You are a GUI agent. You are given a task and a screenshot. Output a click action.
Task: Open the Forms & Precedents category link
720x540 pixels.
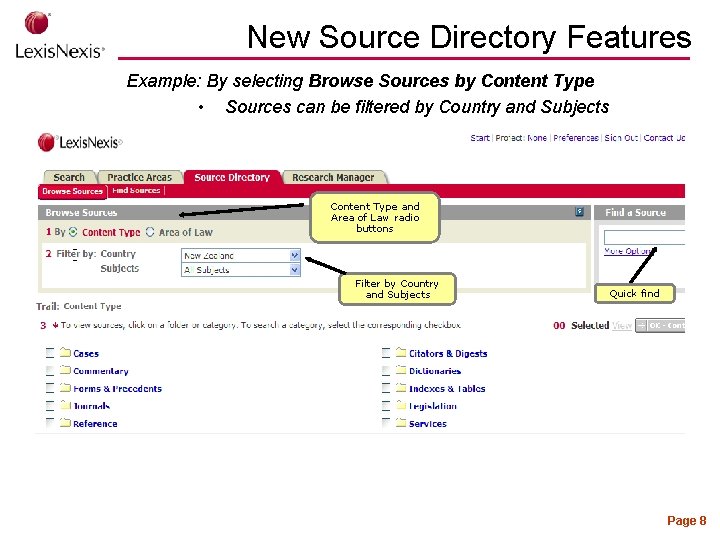click(118, 389)
